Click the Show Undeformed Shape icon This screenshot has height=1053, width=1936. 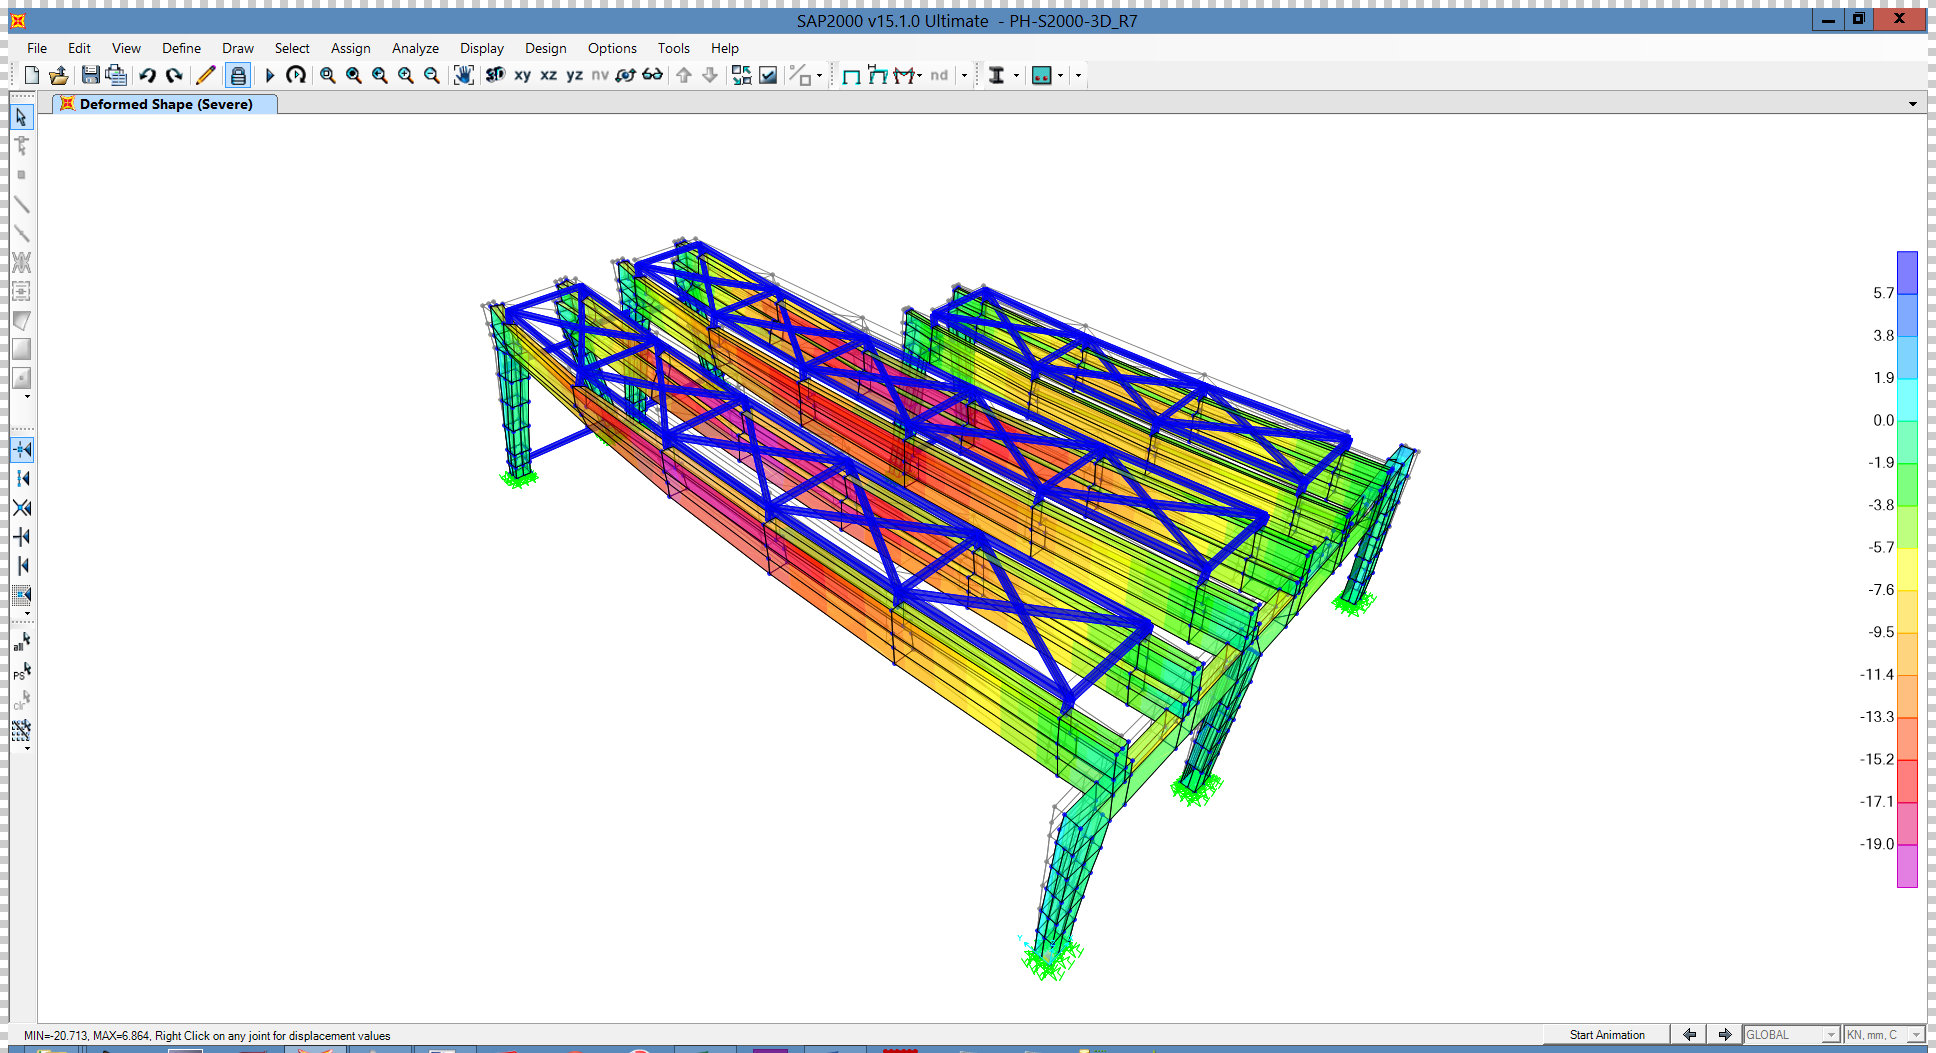[851, 76]
